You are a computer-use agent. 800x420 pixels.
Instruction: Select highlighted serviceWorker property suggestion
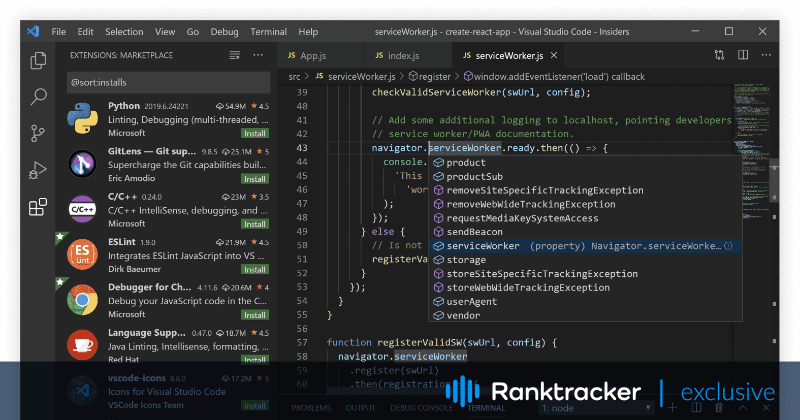pos(585,246)
